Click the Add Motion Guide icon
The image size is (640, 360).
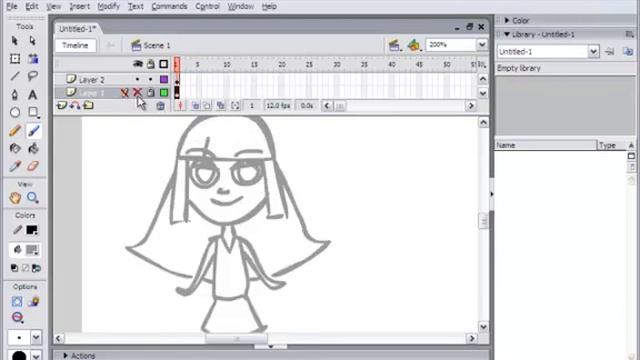coord(75,106)
